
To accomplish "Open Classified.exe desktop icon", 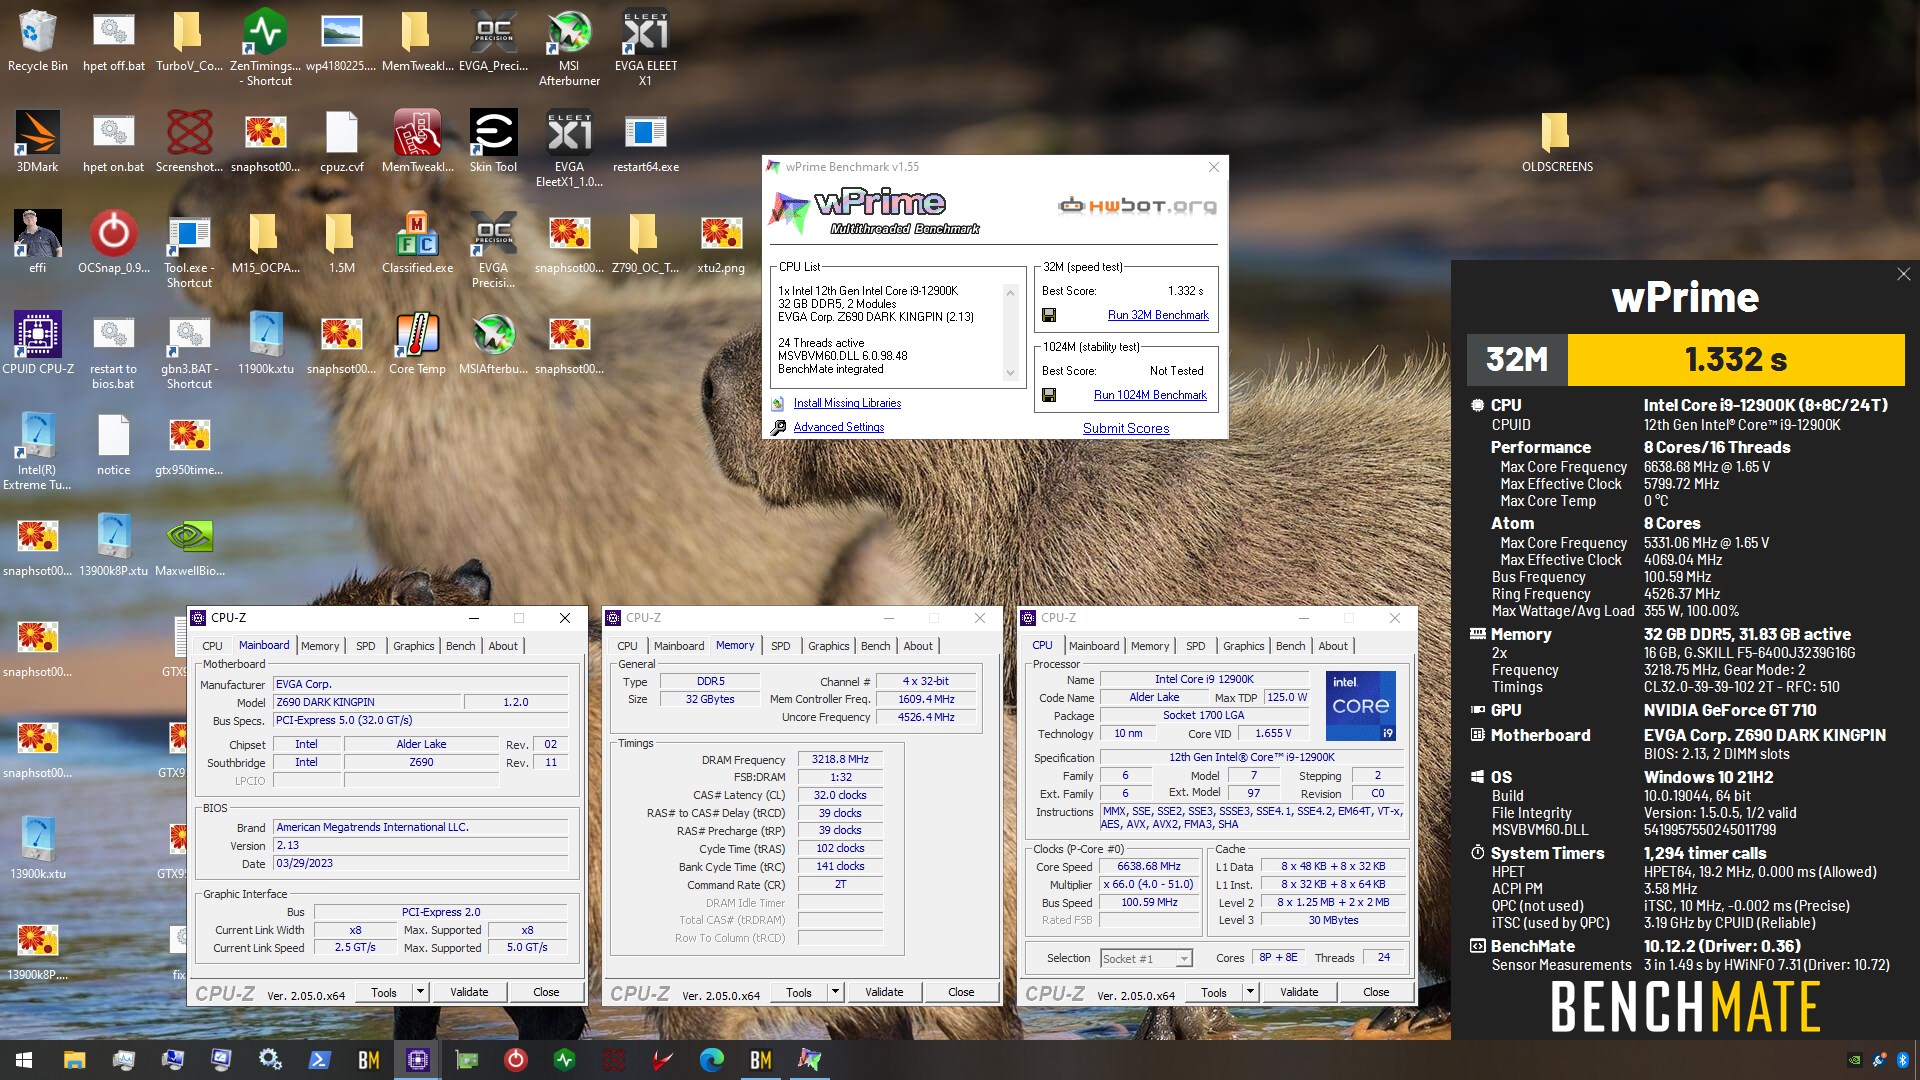I will click(x=417, y=243).
